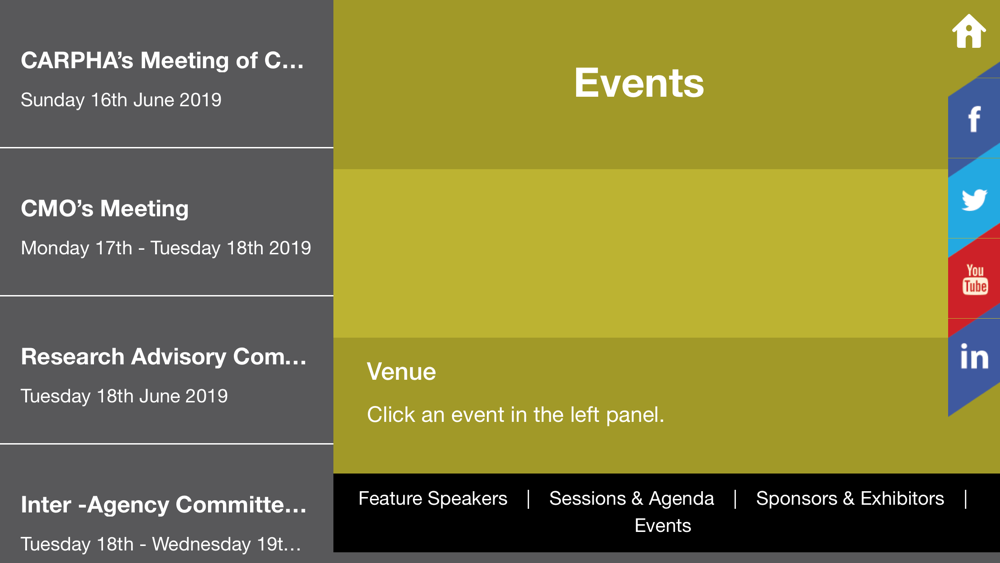Screen dimensions: 1000x563
Task: Open the CMO's Meeting event
Action: (105, 209)
